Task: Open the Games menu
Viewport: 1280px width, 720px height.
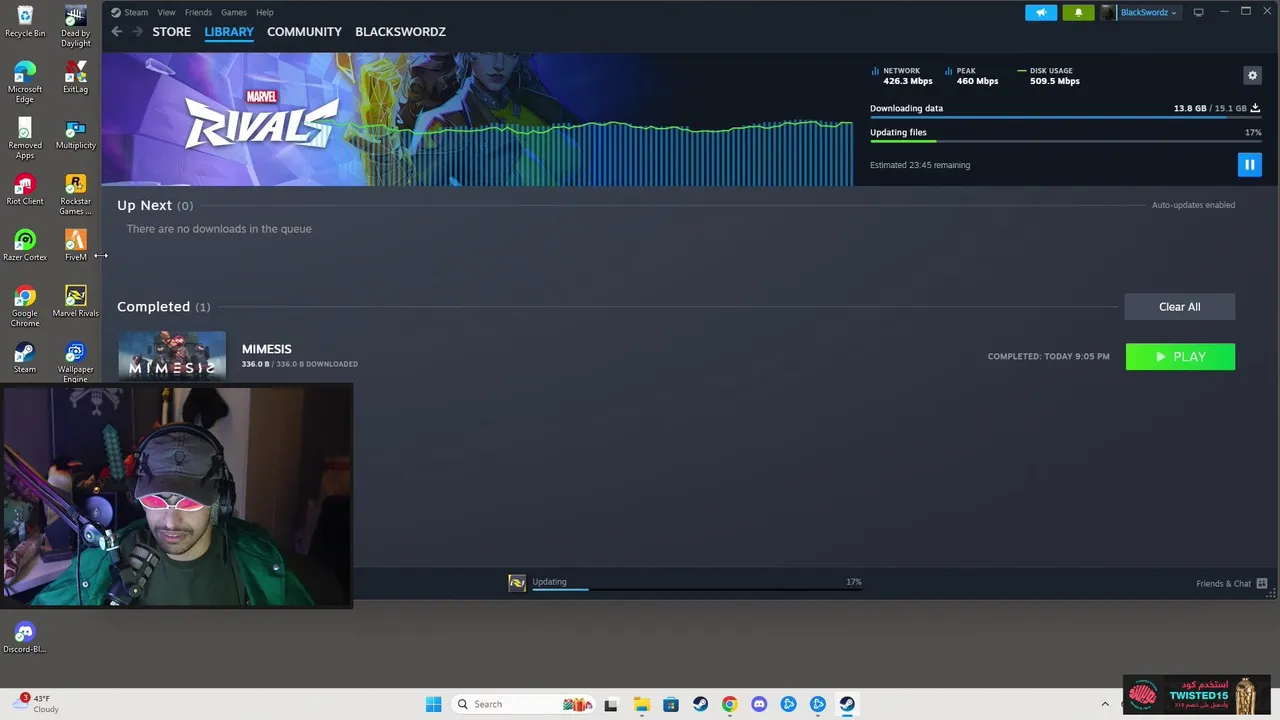Action: point(234,12)
